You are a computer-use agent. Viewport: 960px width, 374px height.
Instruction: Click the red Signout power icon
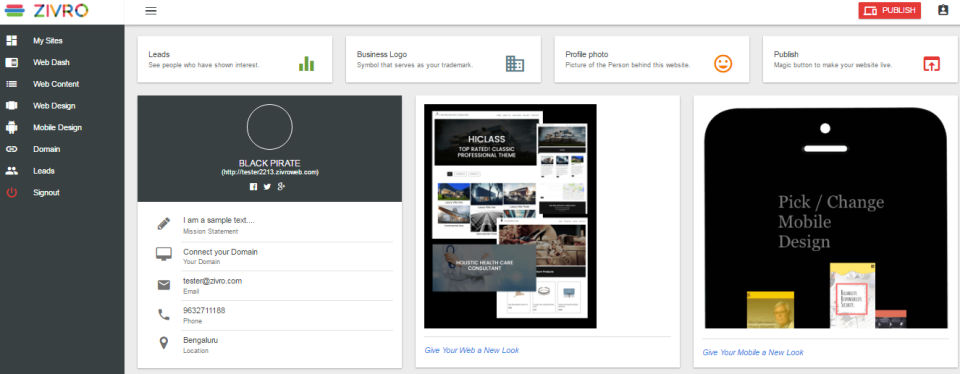pyautogui.click(x=12, y=192)
